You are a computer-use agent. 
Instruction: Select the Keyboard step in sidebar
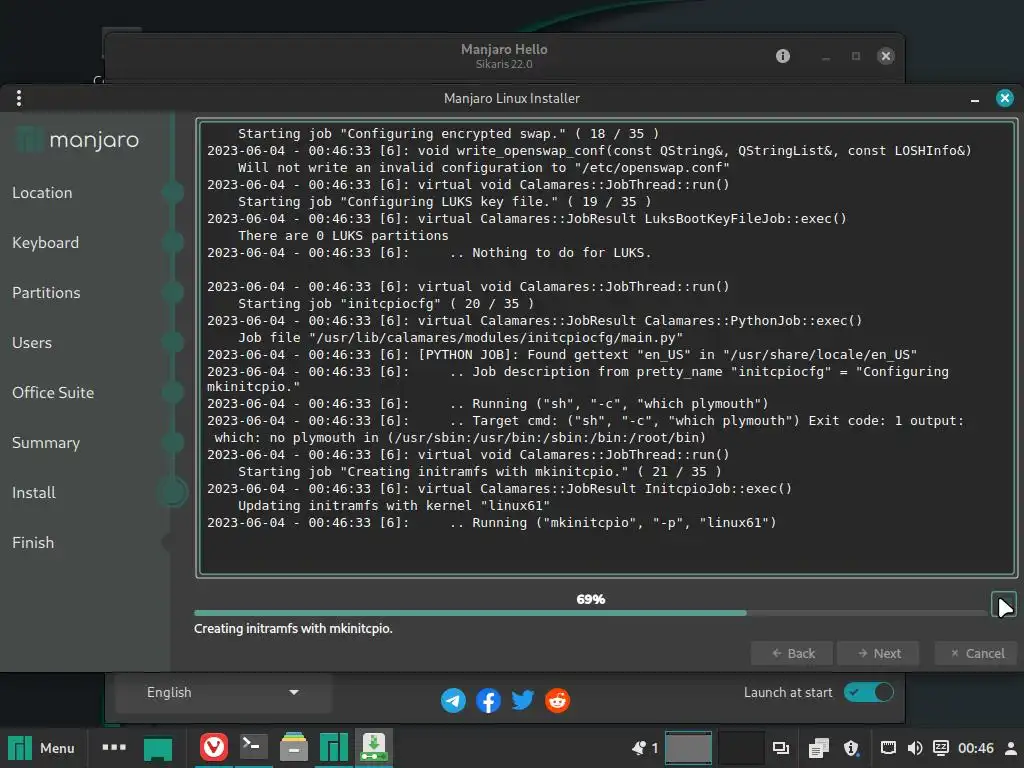tap(46, 242)
